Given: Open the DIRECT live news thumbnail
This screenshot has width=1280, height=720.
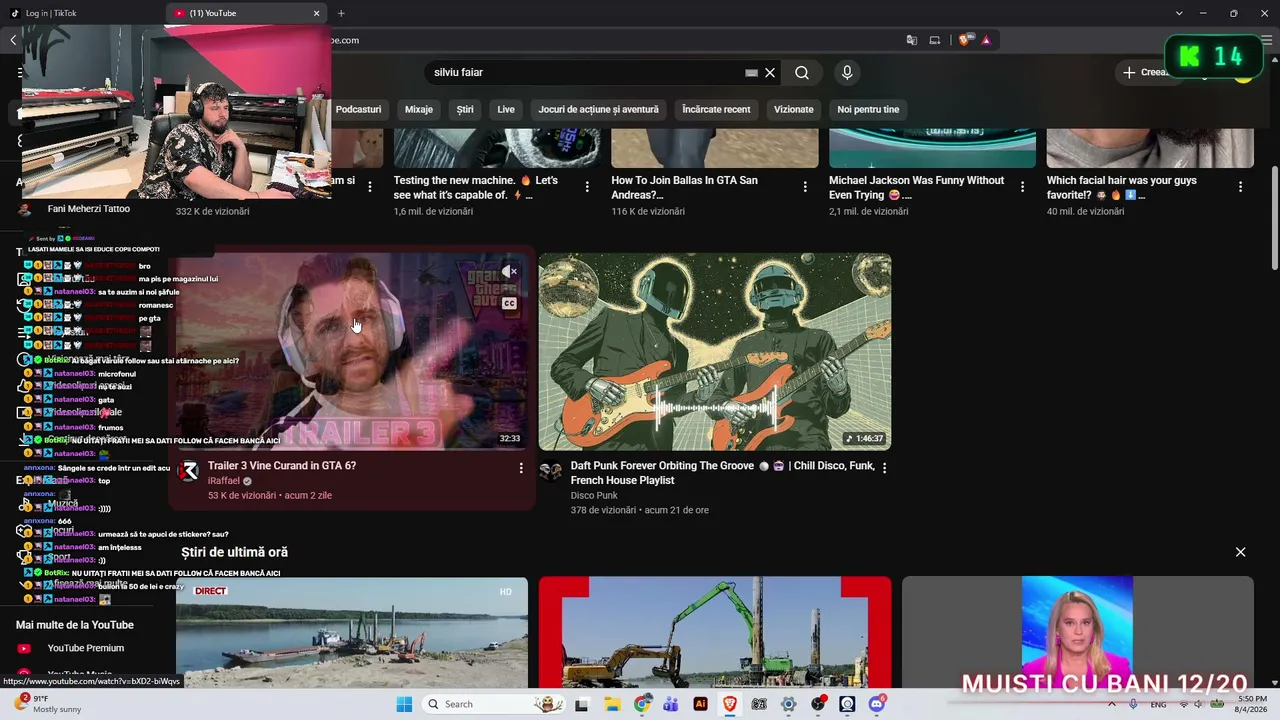Looking at the screenshot, I should click(352, 633).
